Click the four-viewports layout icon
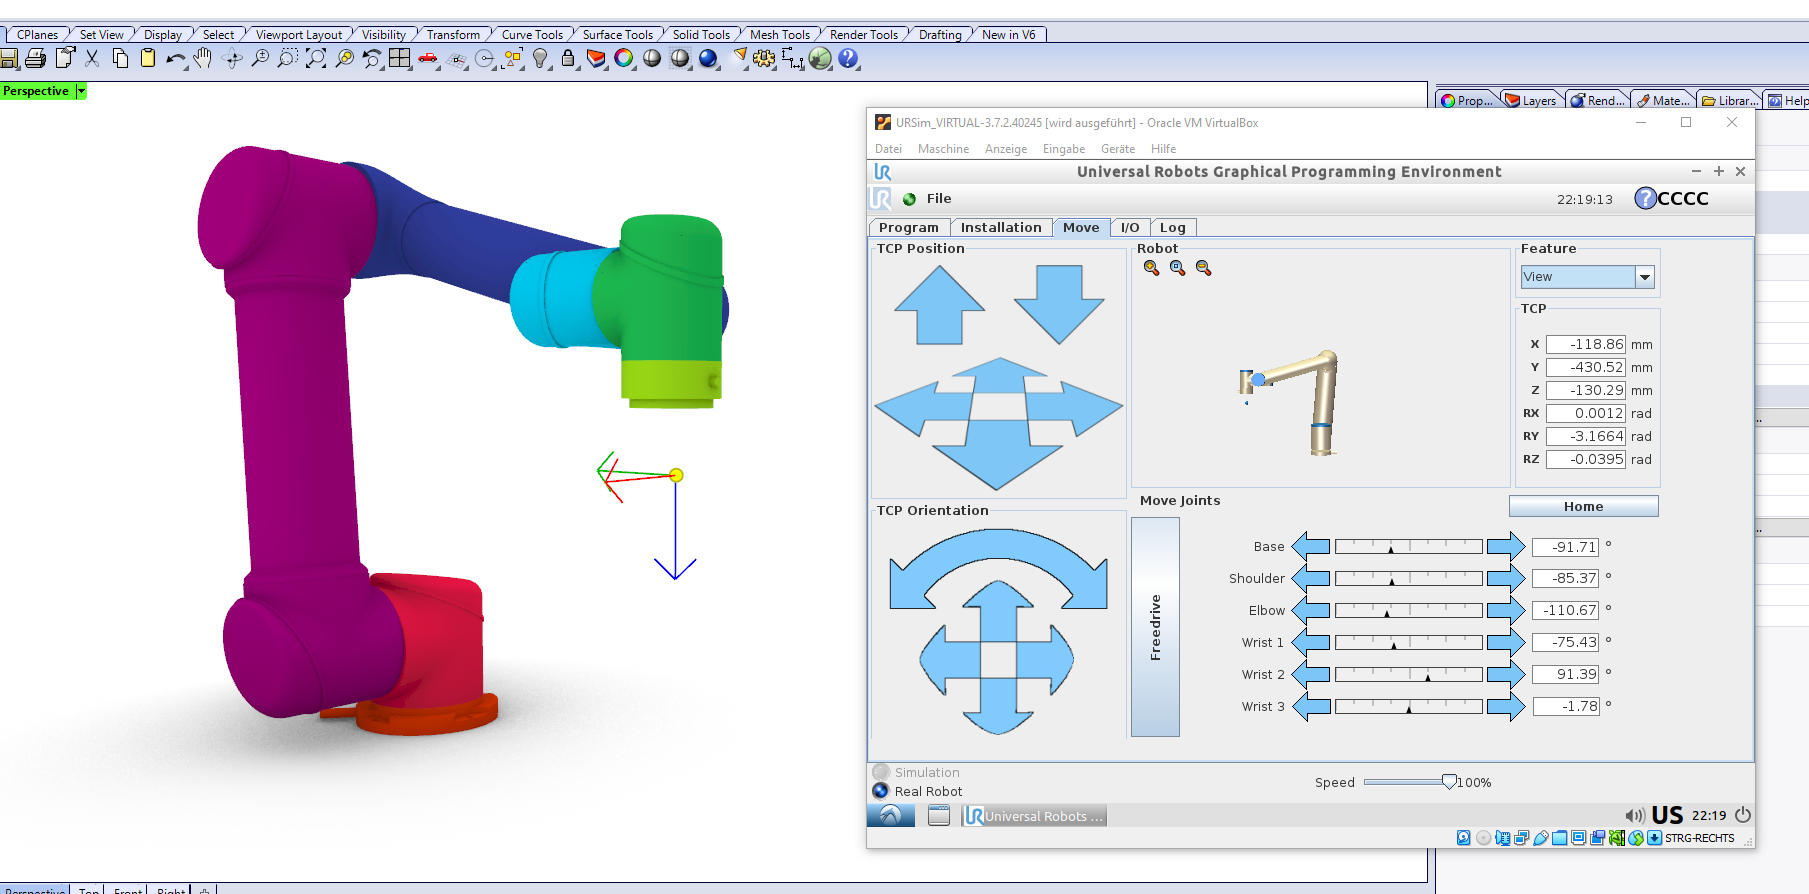This screenshot has height=894, width=1809. point(400,59)
